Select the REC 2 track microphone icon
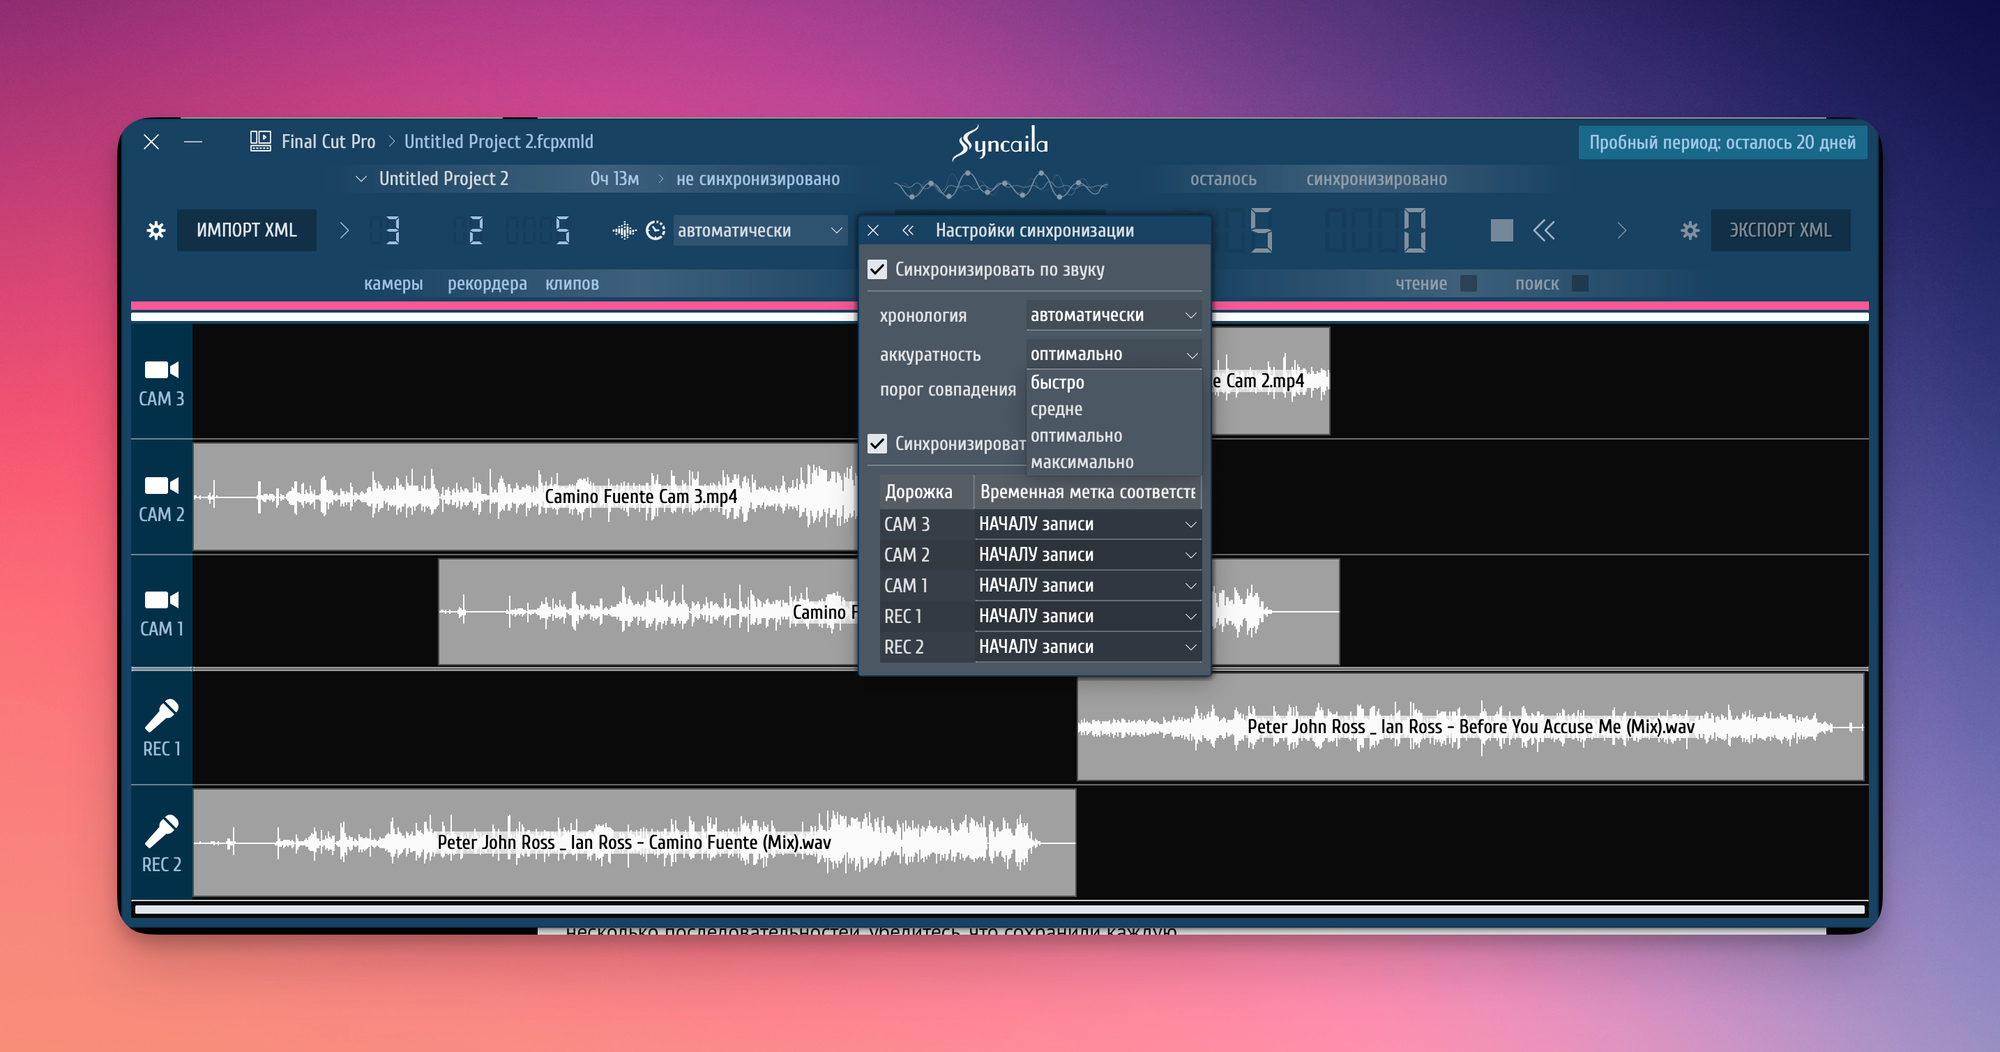This screenshot has width=2000, height=1052. [162, 831]
